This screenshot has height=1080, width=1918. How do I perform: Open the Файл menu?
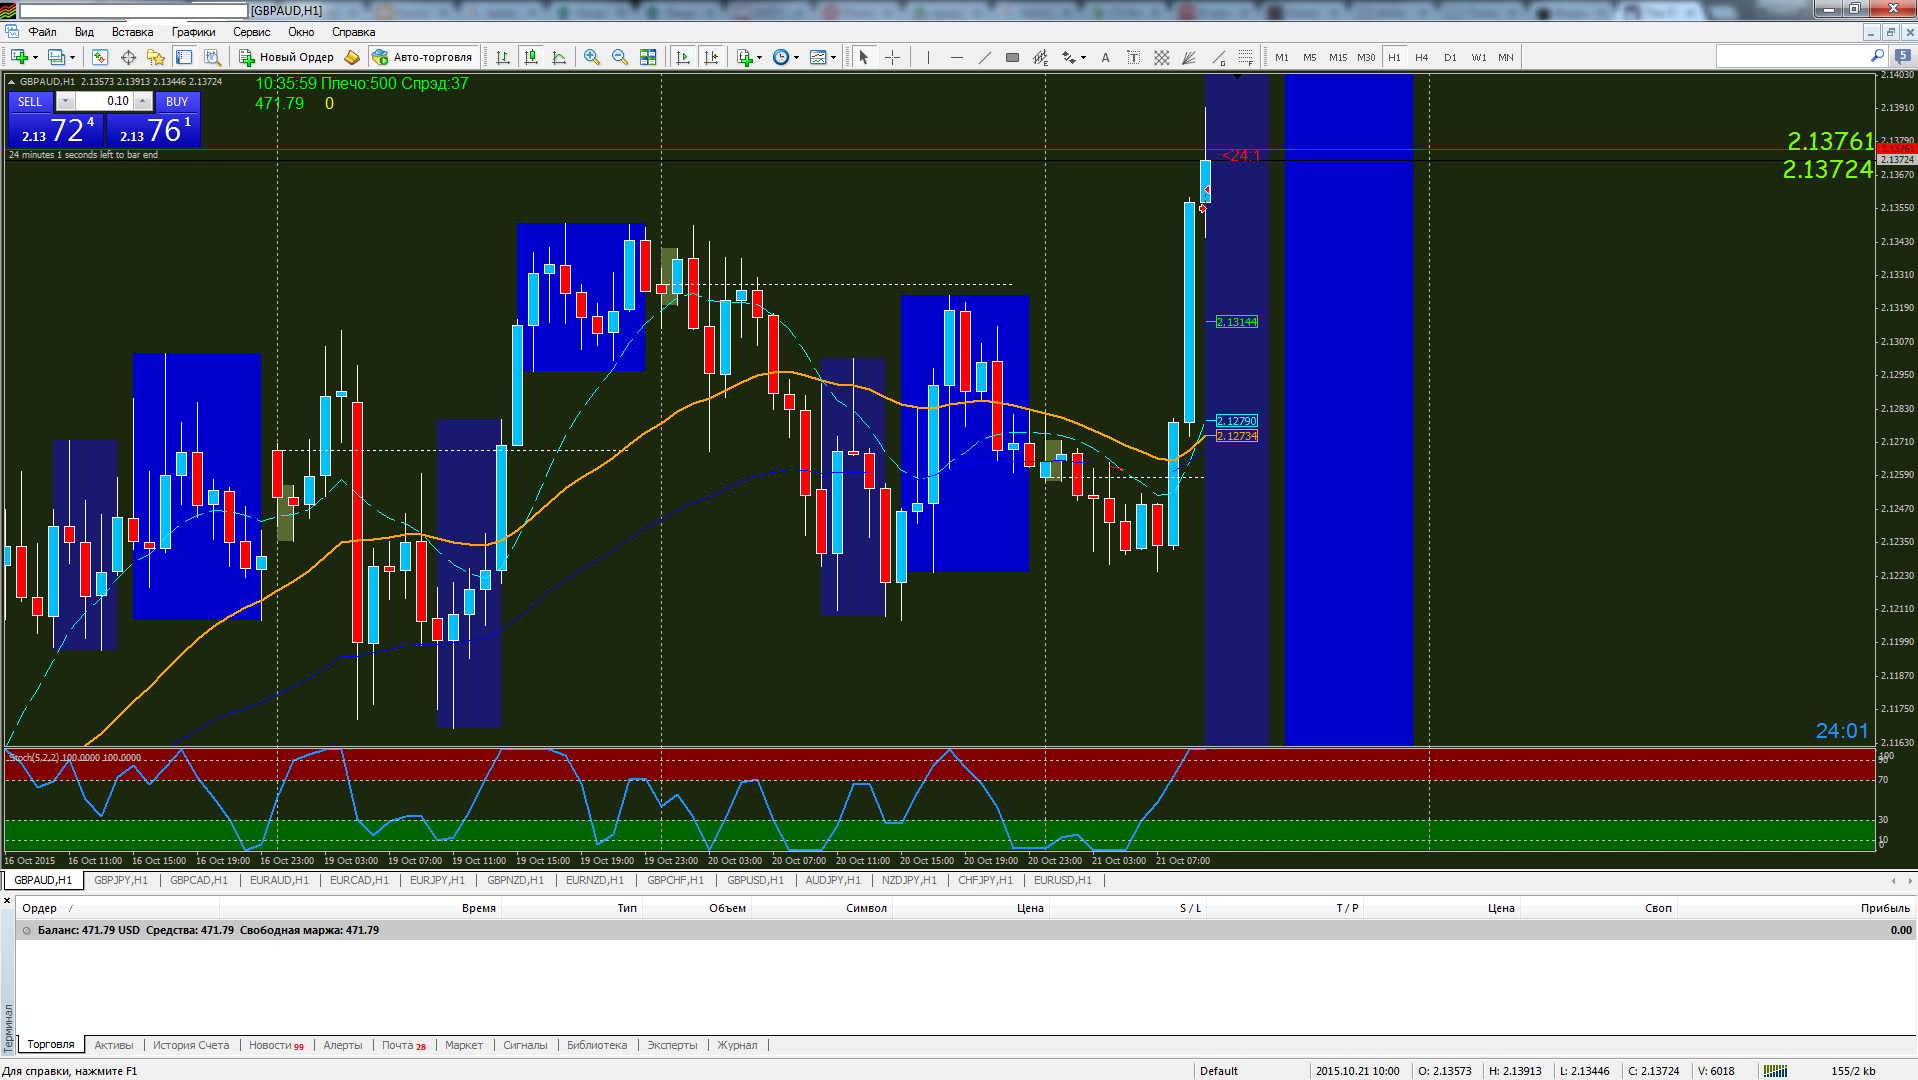point(42,32)
